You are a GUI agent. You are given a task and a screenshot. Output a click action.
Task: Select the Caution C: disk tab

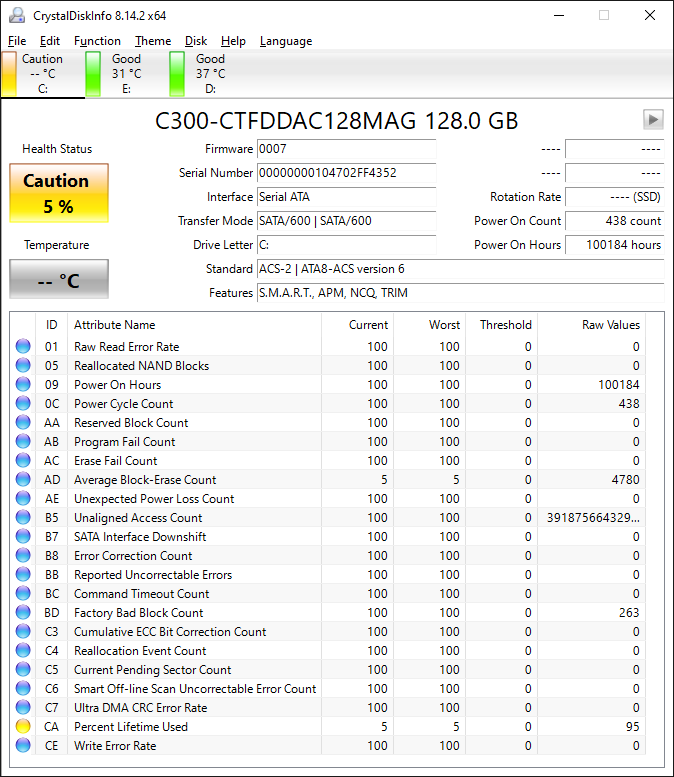coord(43,73)
